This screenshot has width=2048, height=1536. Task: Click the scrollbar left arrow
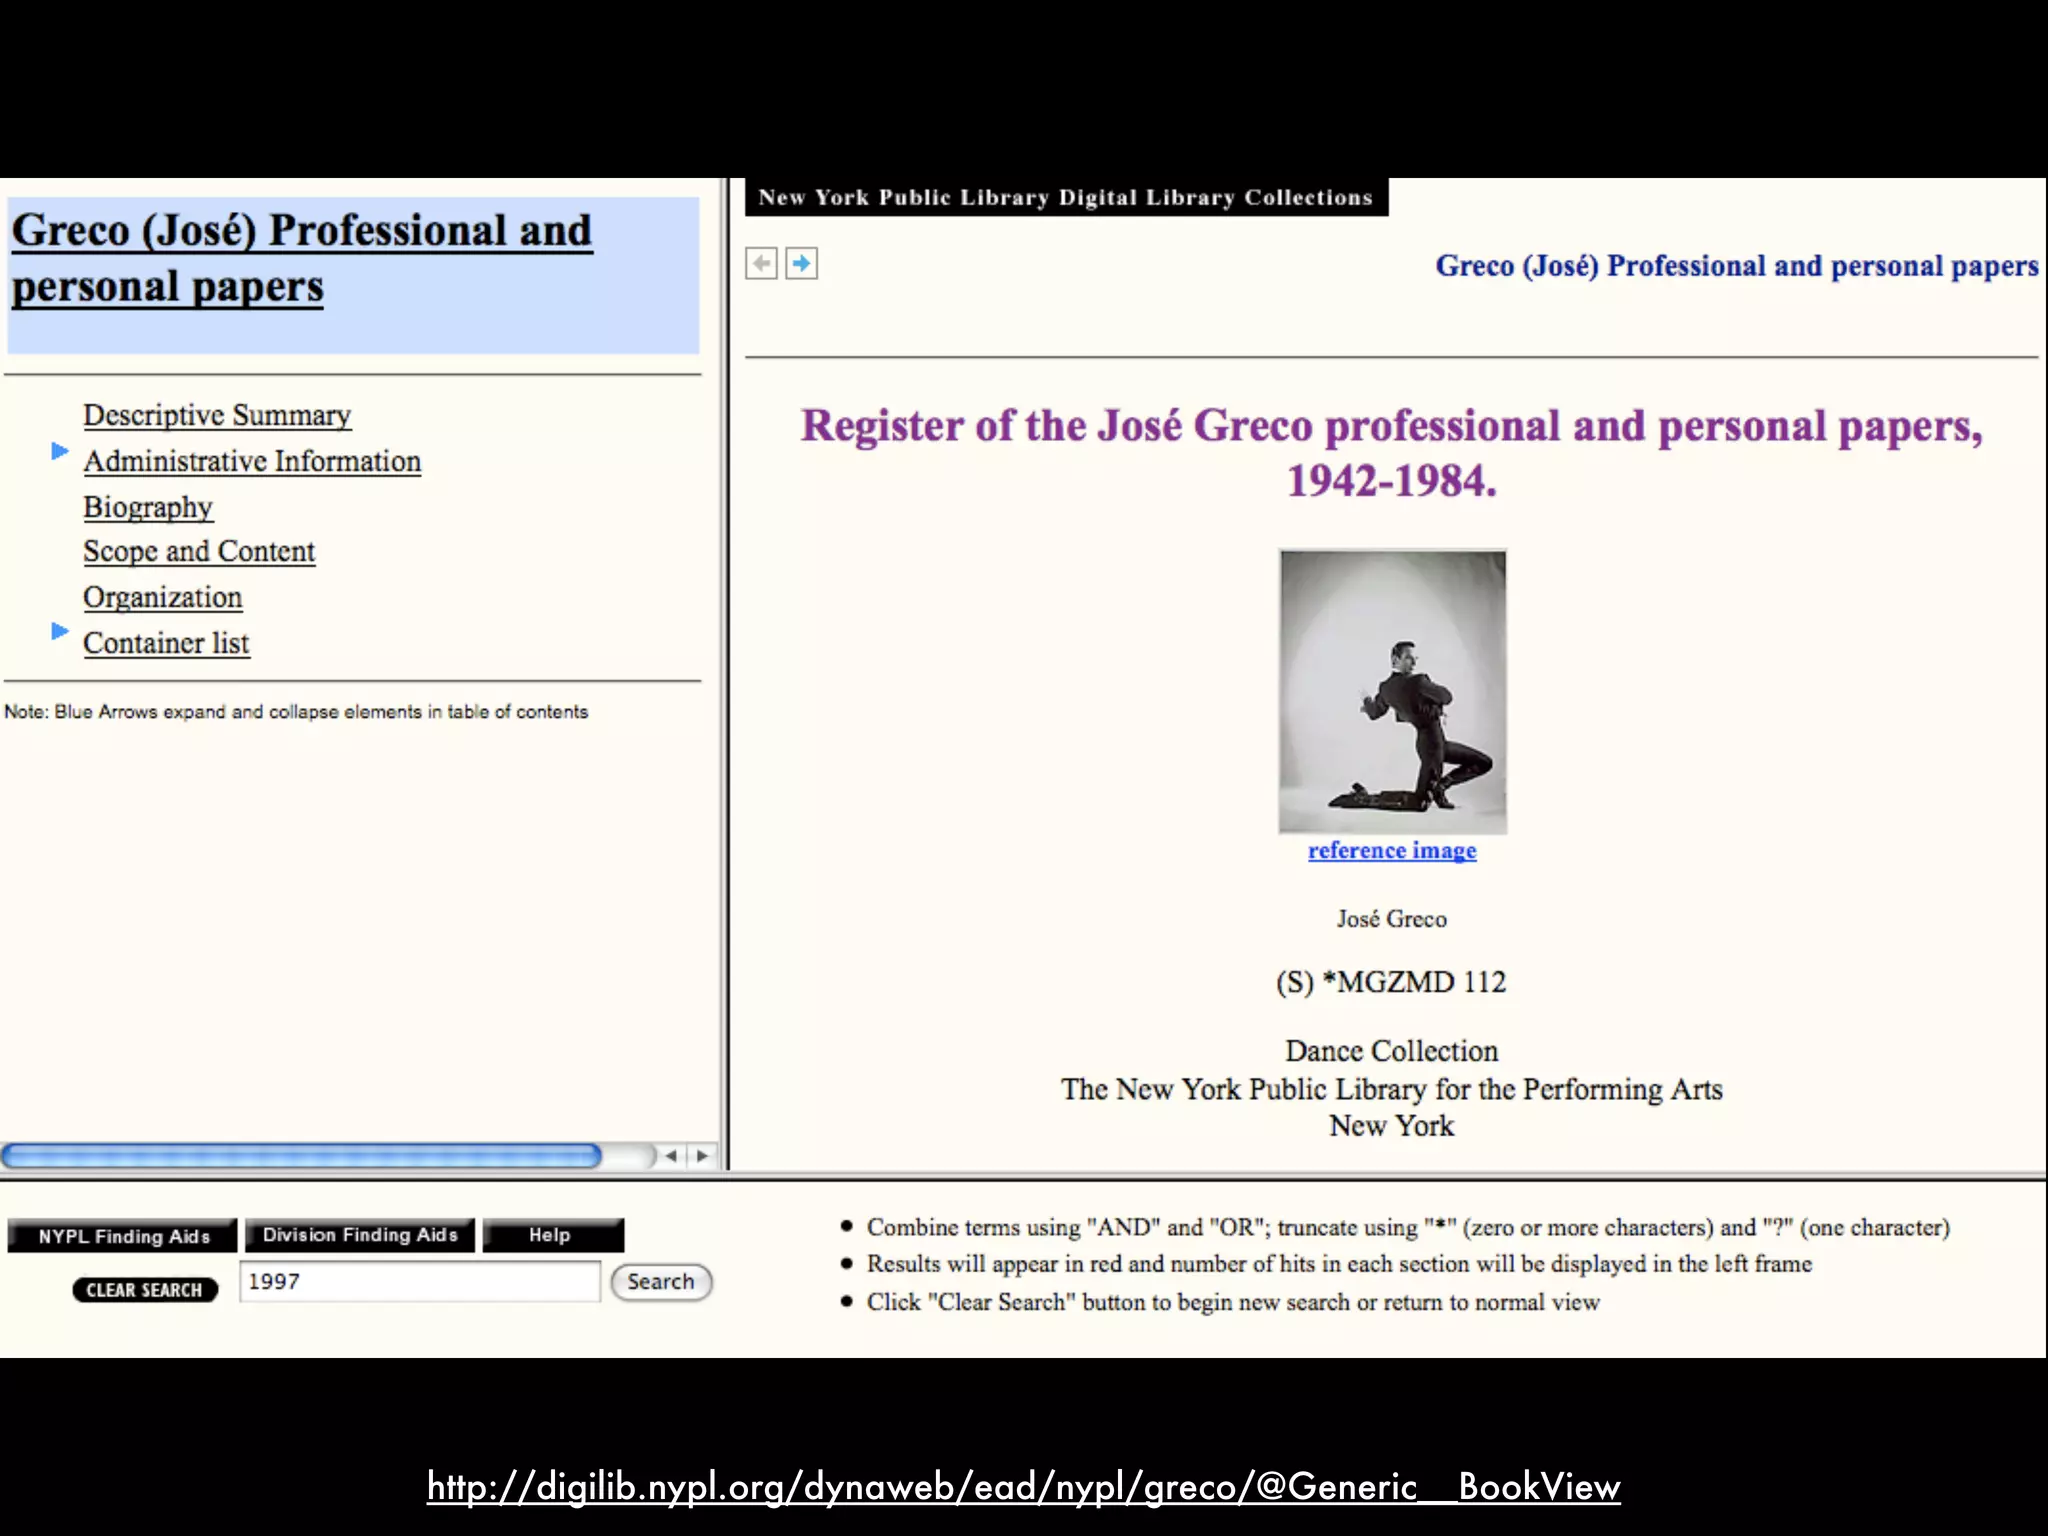[671, 1156]
